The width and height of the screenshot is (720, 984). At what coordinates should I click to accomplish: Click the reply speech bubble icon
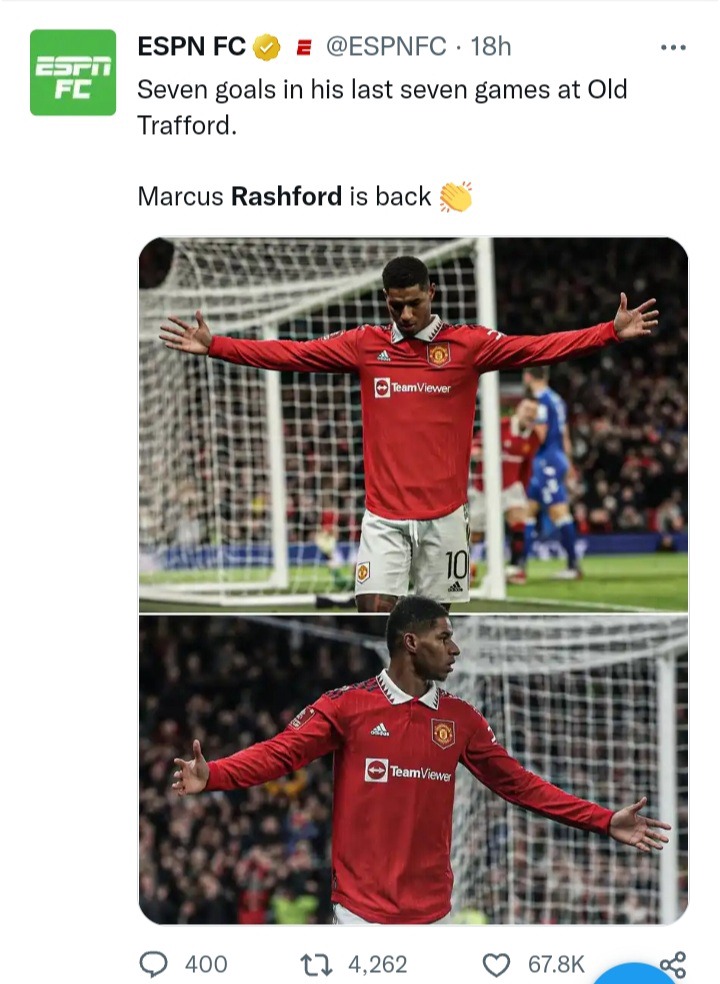click(153, 964)
